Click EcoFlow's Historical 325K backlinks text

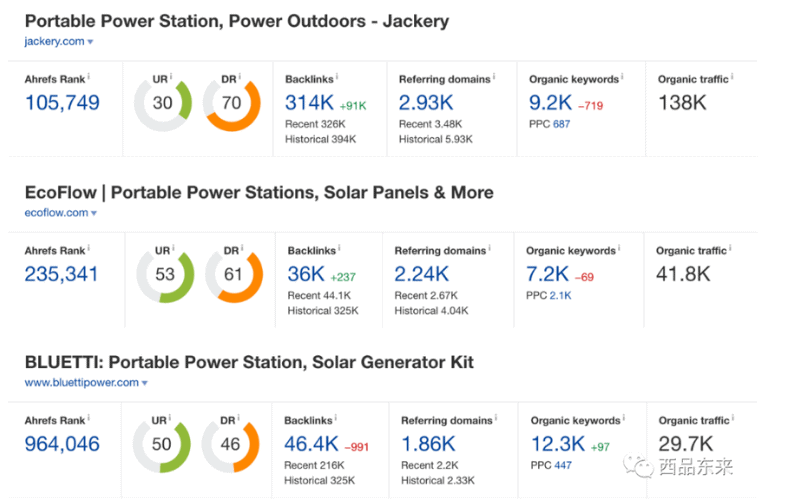(x=323, y=311)
